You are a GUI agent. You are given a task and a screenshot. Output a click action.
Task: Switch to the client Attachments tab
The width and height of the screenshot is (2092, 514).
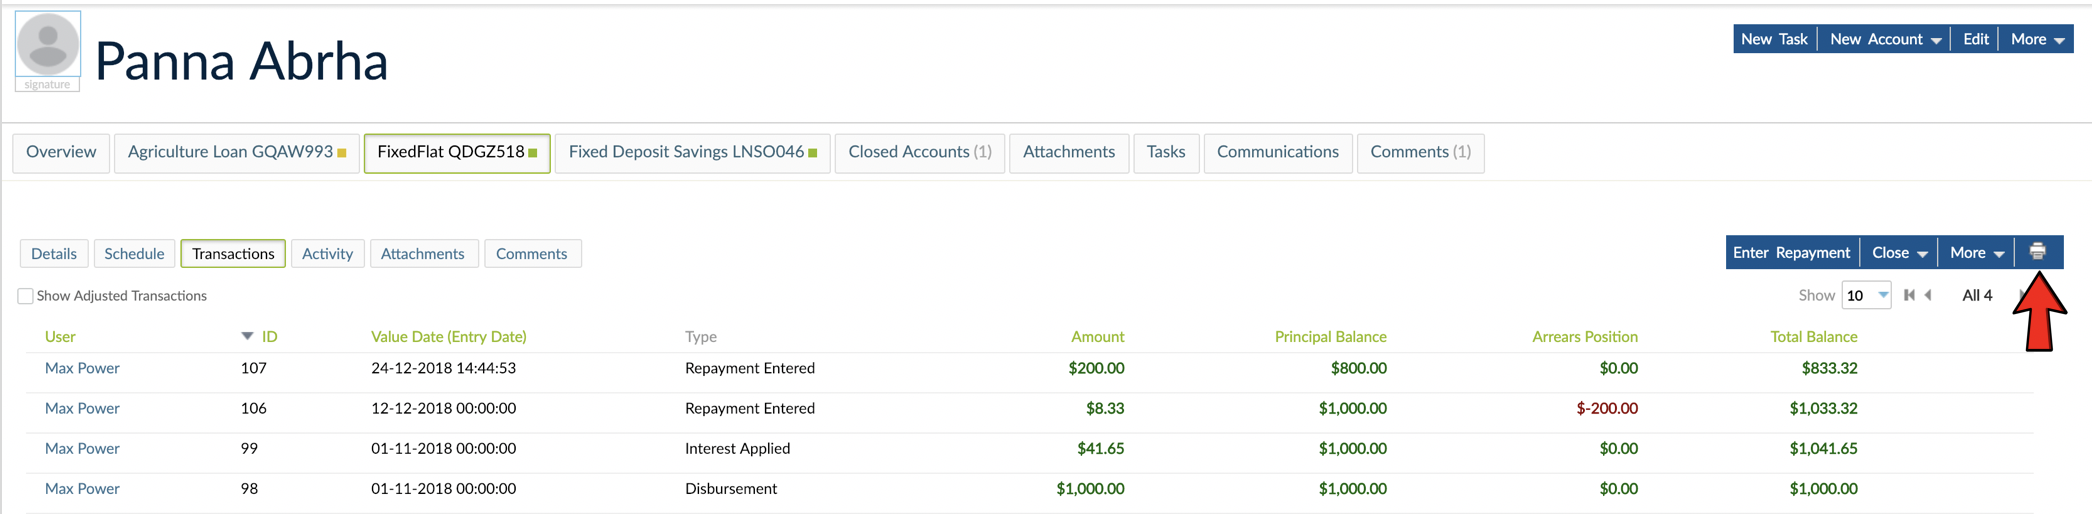1069,152
